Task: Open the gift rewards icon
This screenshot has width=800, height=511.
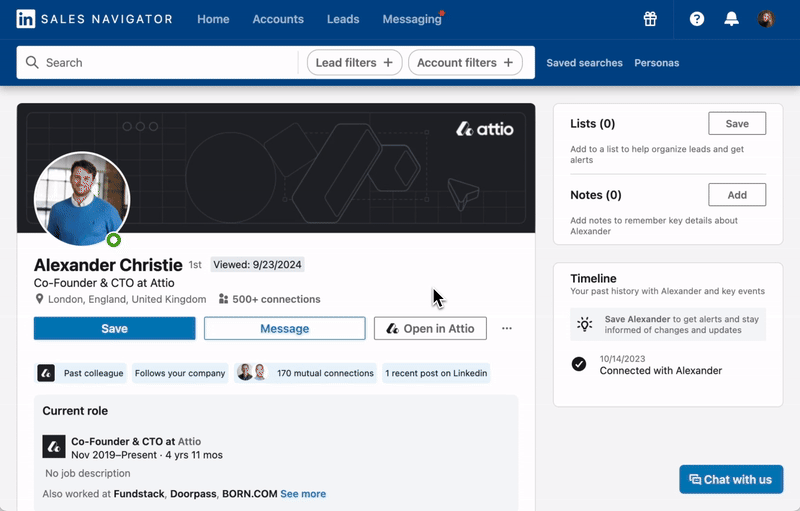Action: (x=650, y=19)
